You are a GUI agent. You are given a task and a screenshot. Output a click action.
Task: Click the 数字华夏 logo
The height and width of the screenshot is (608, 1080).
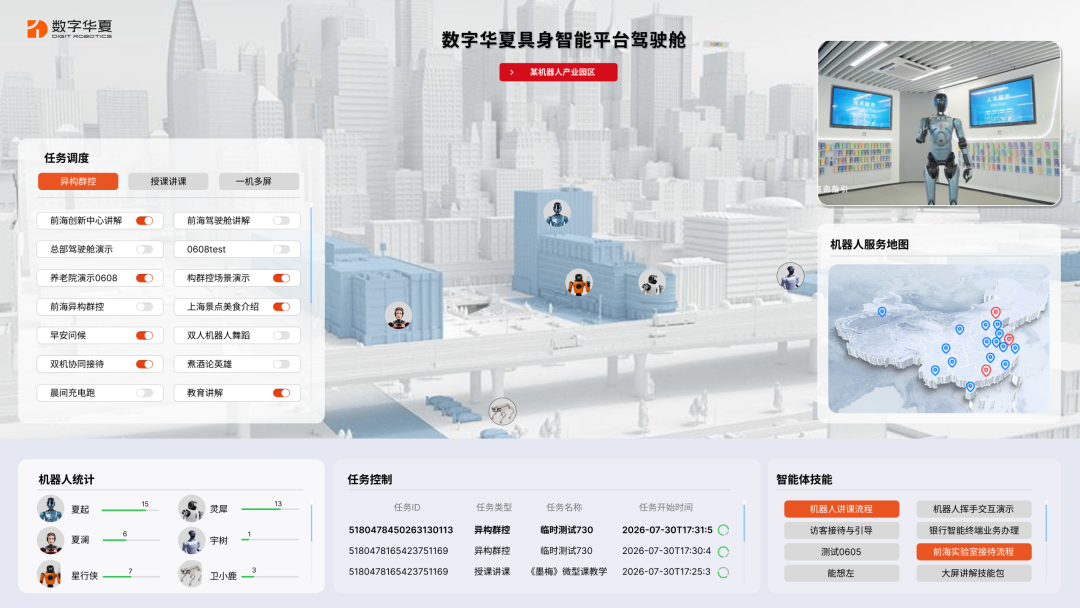(70, 28)
